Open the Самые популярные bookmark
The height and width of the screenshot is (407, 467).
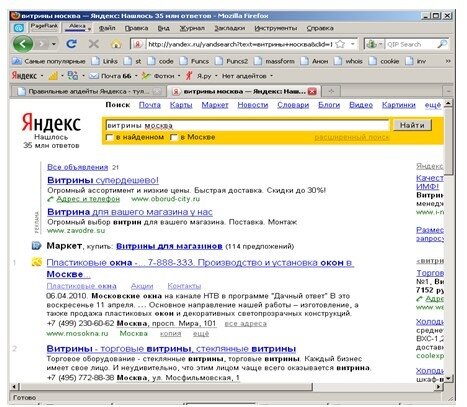(x=49, y=61)
